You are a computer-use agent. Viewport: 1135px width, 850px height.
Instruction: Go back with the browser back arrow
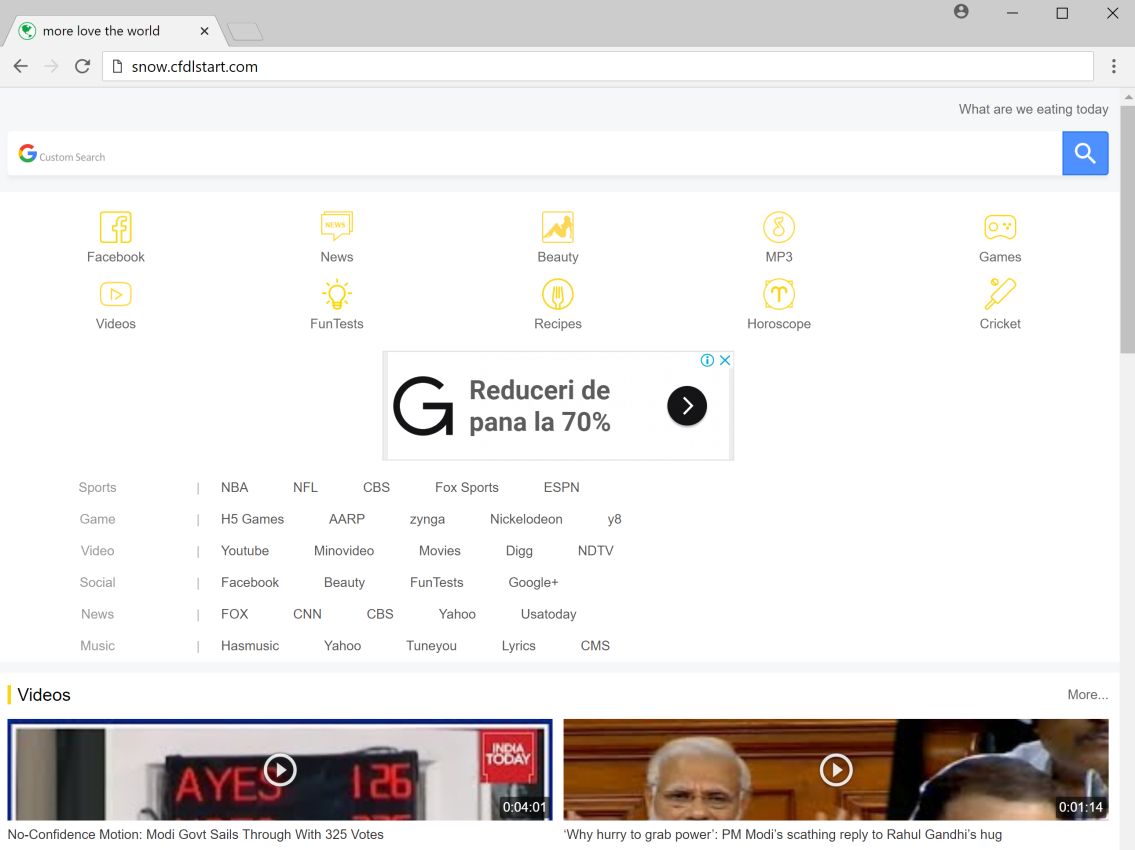click(20, 67)
